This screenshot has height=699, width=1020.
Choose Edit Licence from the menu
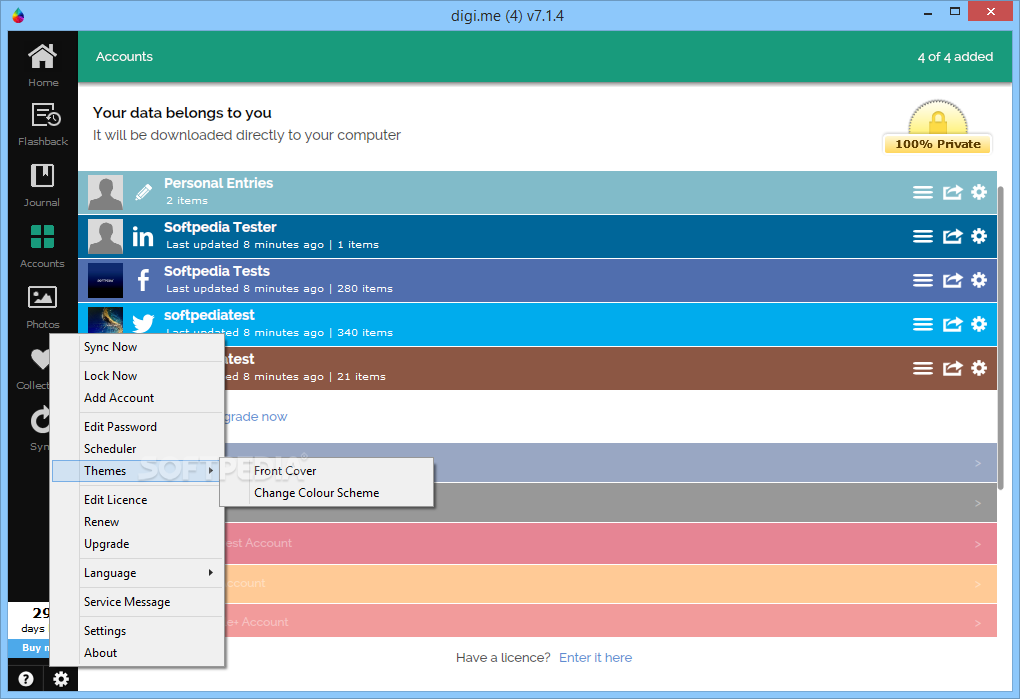[x=115, y=500]
